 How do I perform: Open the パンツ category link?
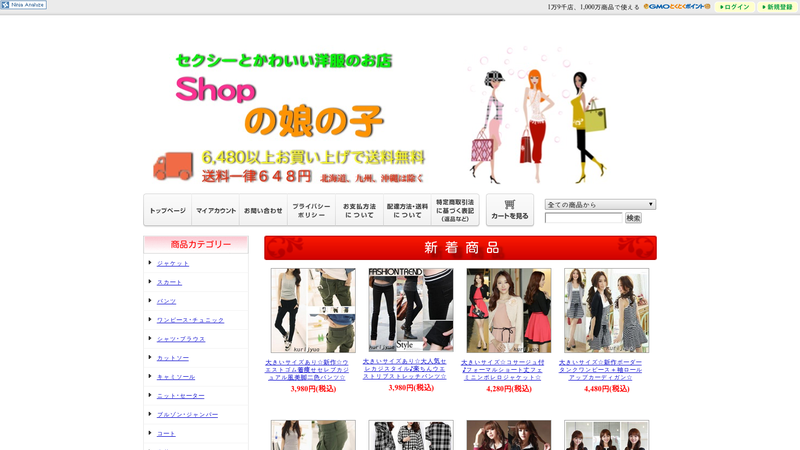click(166, 301)
